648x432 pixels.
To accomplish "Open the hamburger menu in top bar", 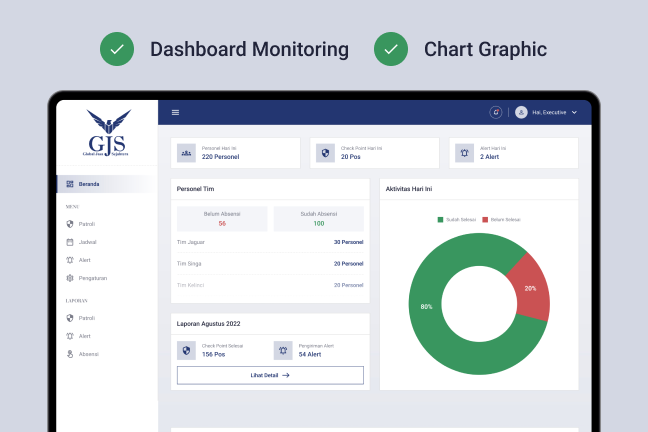I will 175,112.
